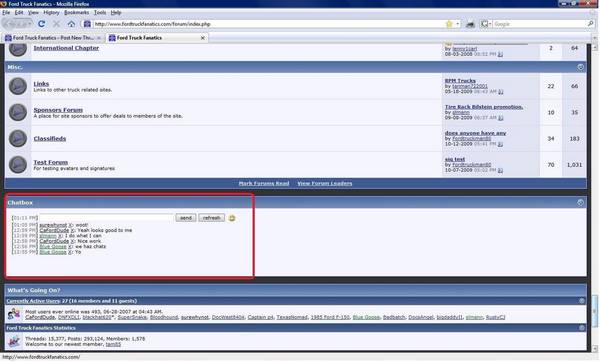Open Captain p4's profile link
Screen dimensions: 600x362
[x=261, y=317]
